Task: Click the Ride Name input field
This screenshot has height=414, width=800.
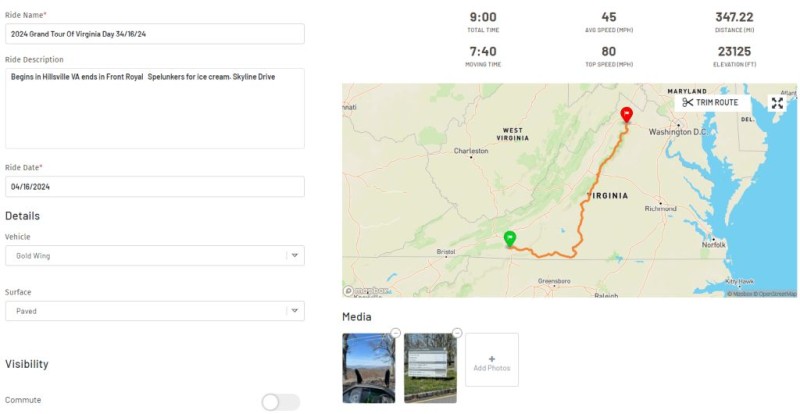Action: pyautogui.click(x=154, y=34)
